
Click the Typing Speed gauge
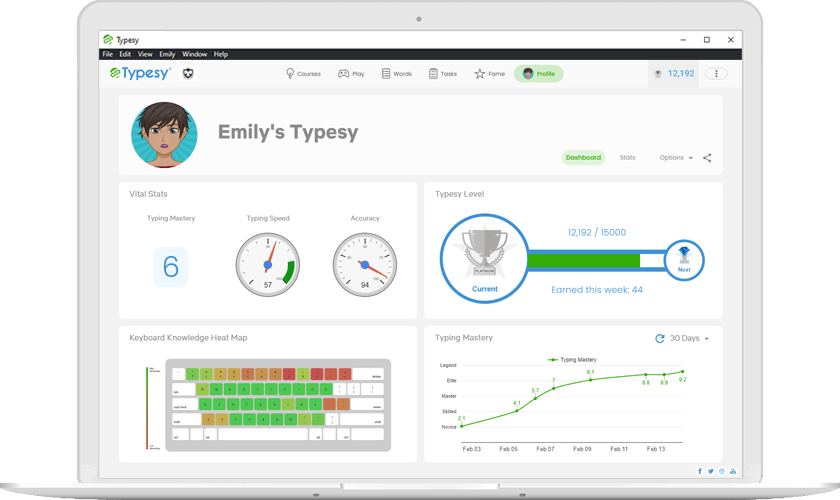(x=268, y=265)
